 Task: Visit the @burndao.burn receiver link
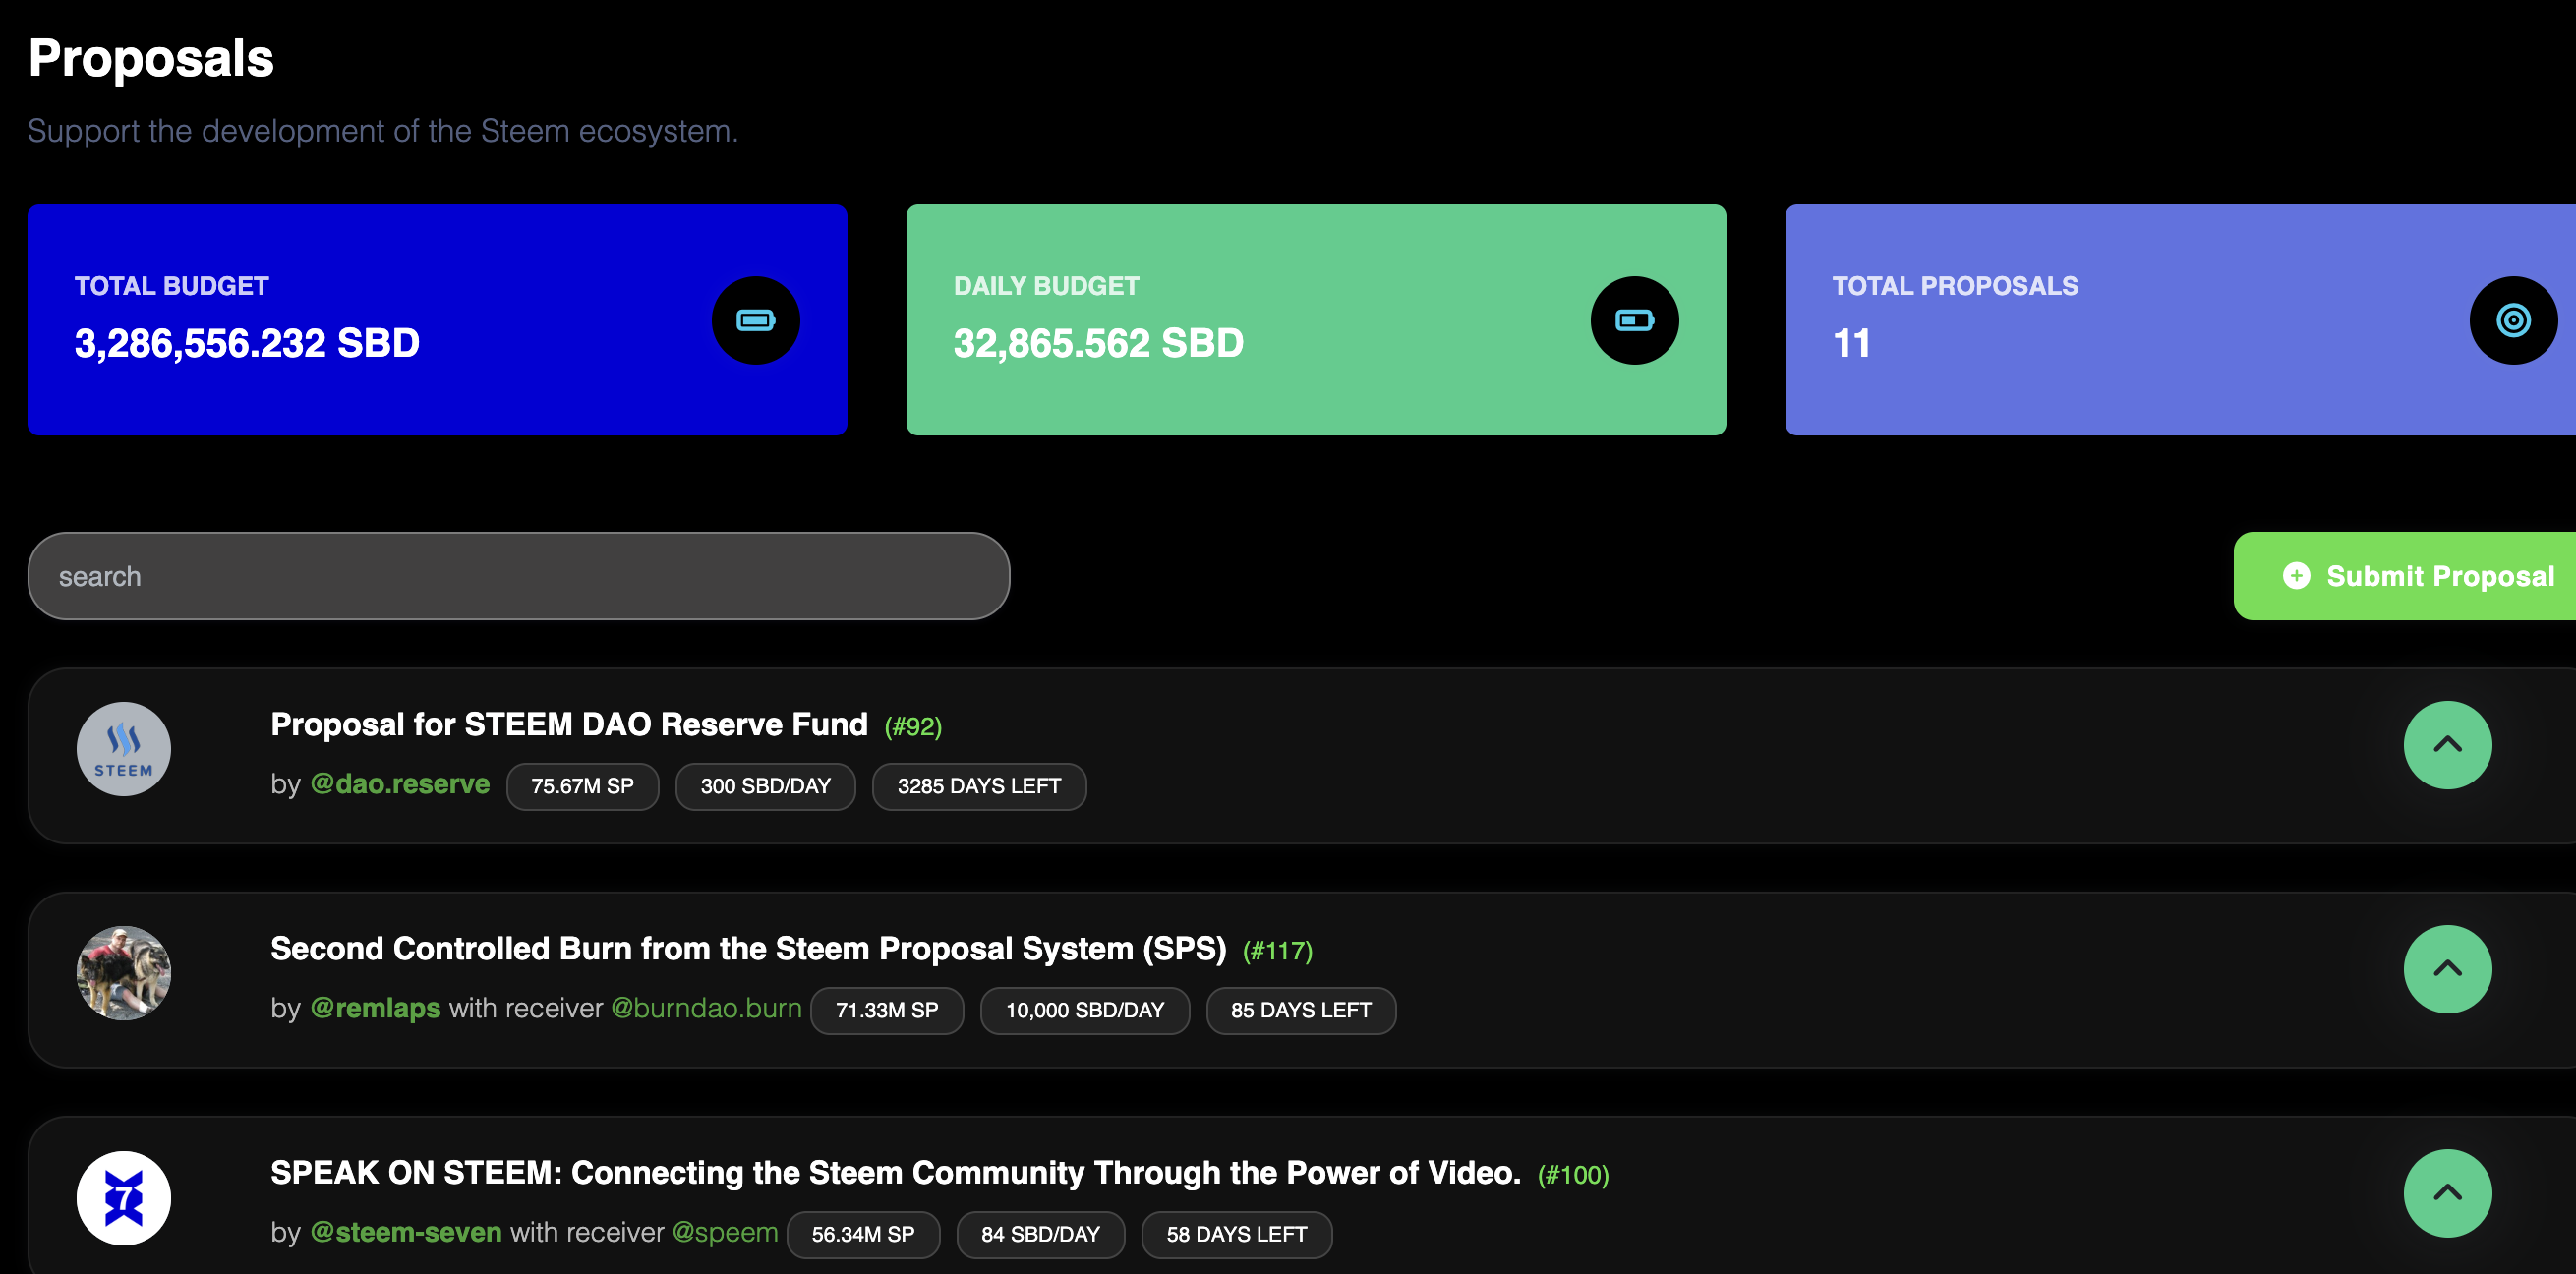pyautogui.click(x=705, y=1008)
